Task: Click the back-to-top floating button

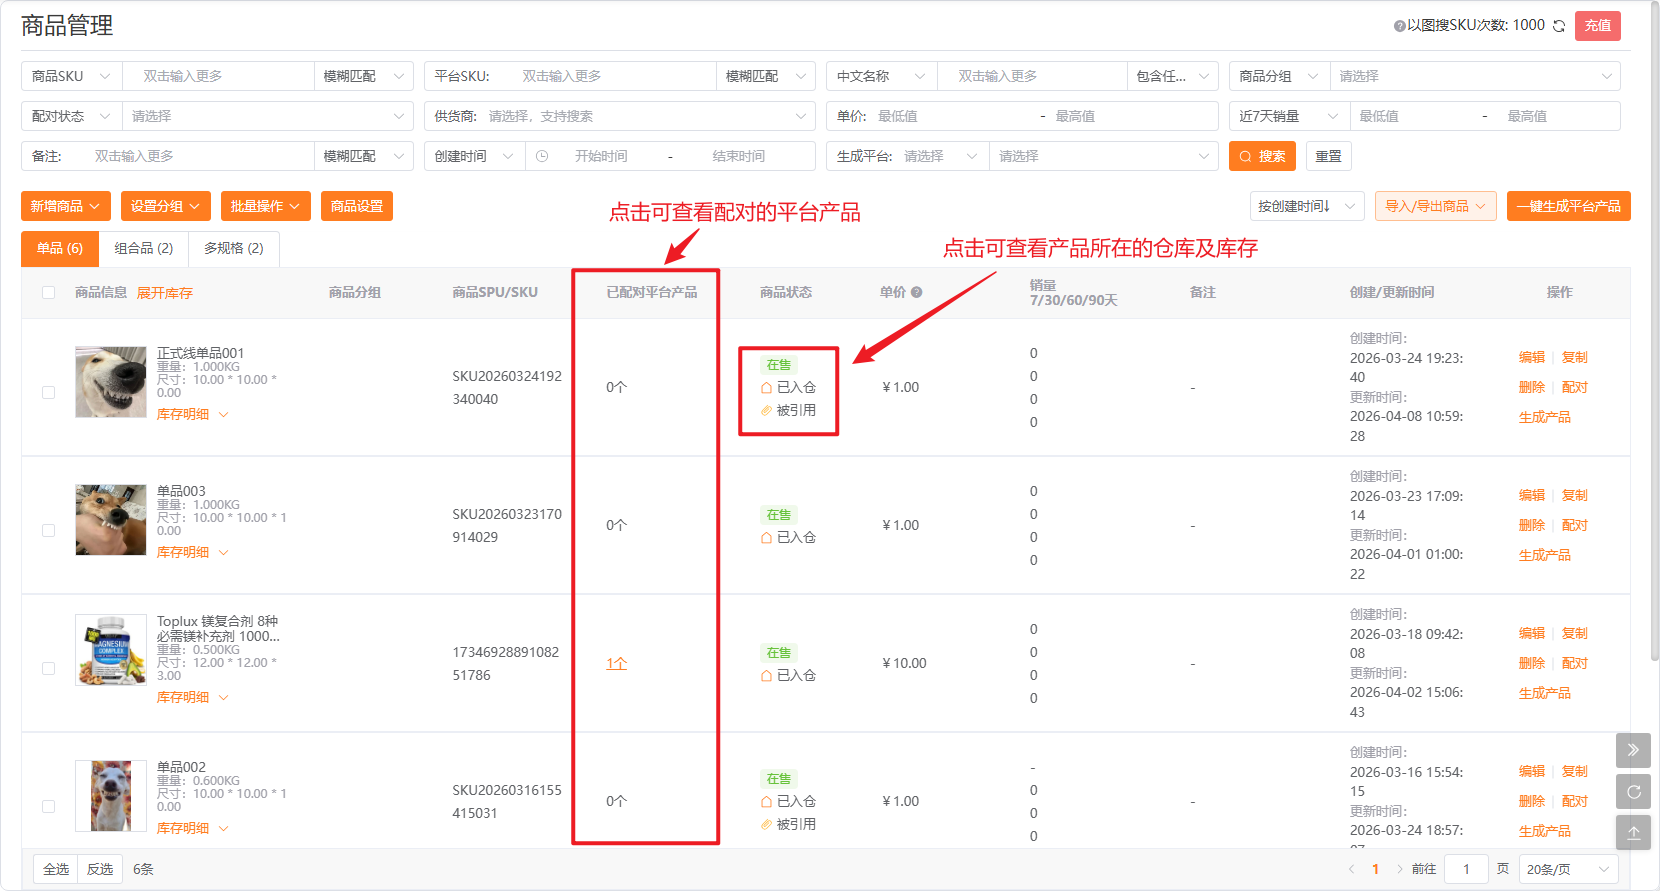Action: (1633, 832)
